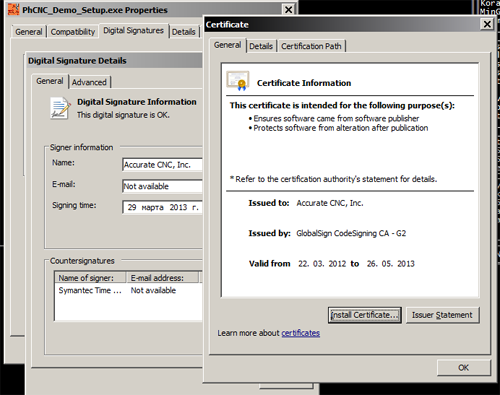Select Digital Signatures tab in Properties window

133,31
